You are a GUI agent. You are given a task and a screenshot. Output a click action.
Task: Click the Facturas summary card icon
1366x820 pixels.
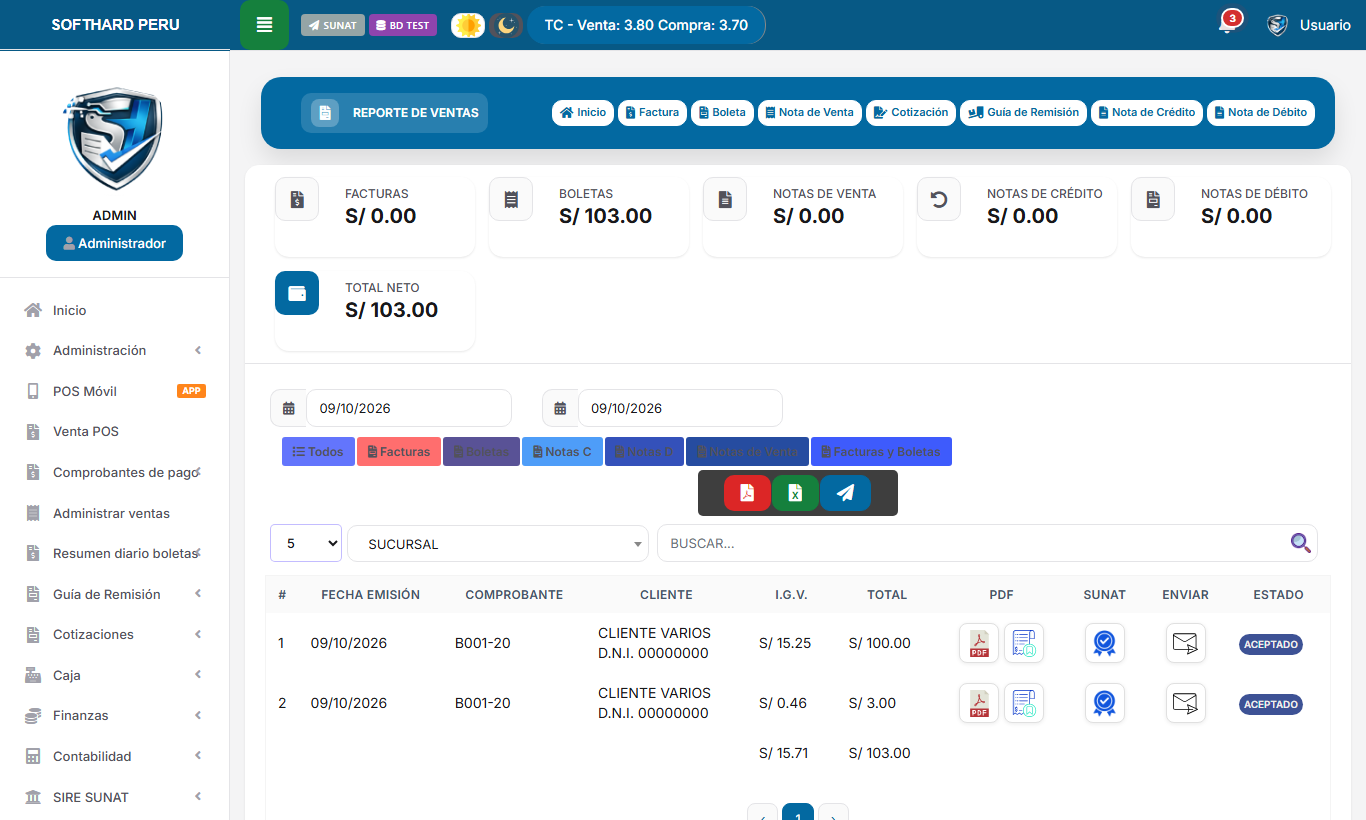tap(297, 199)
